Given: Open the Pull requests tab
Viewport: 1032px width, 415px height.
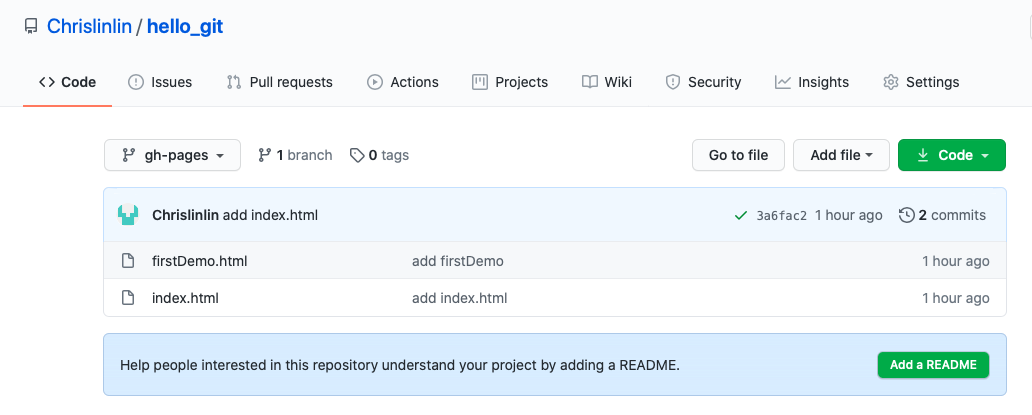Looking at the screenshot, I should pos(280,82).
